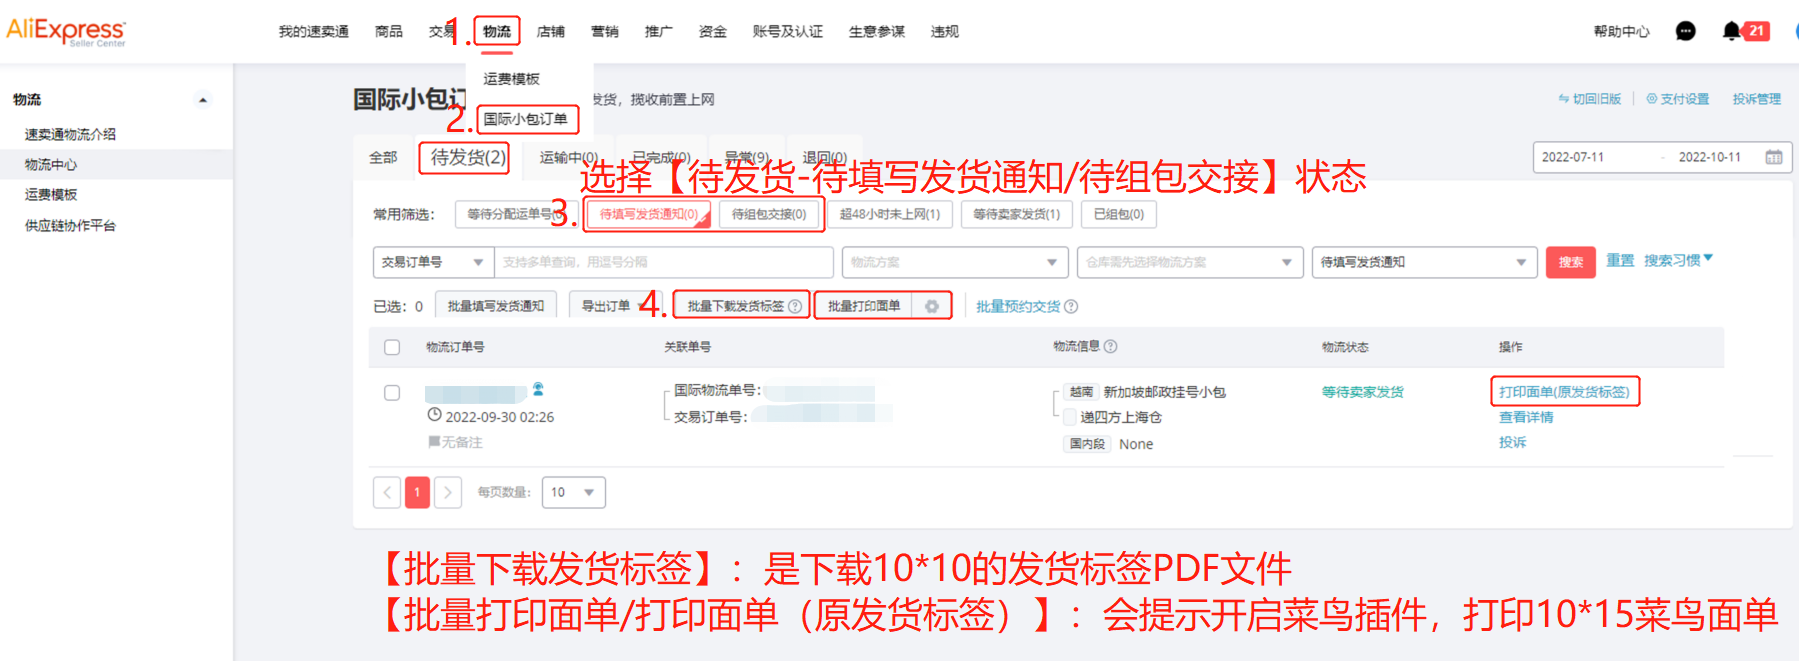Open the date range calendar icon
Screen dimensions: 1799x661
click(x=1774, y=157)
